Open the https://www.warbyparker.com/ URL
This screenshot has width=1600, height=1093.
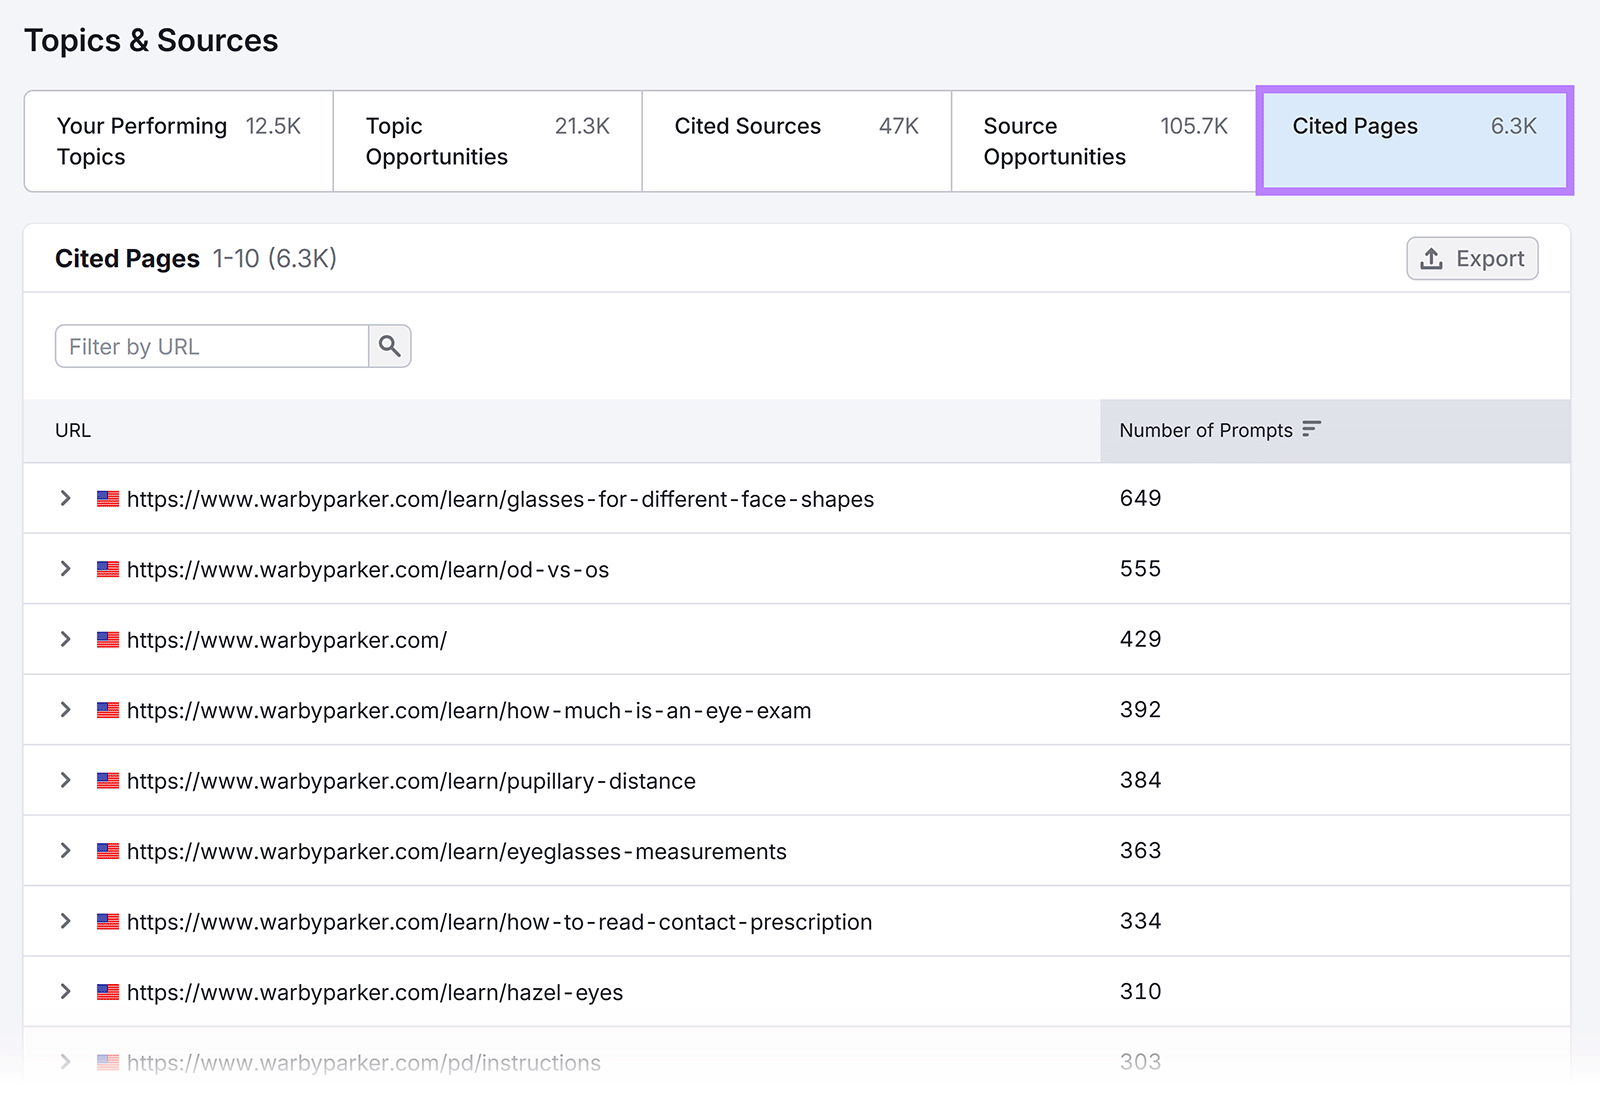click(287, 640)
